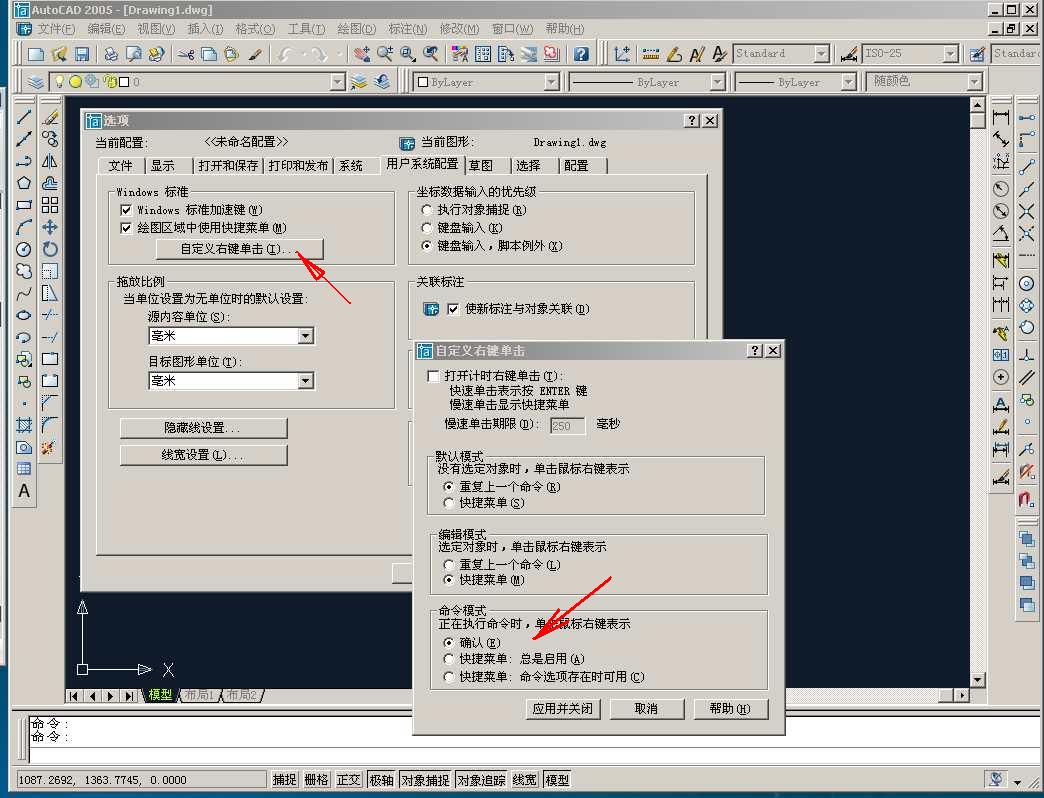Select the Linear Dimension tool
Screen dimensions: 1044x798
(x=1001, y=117)
